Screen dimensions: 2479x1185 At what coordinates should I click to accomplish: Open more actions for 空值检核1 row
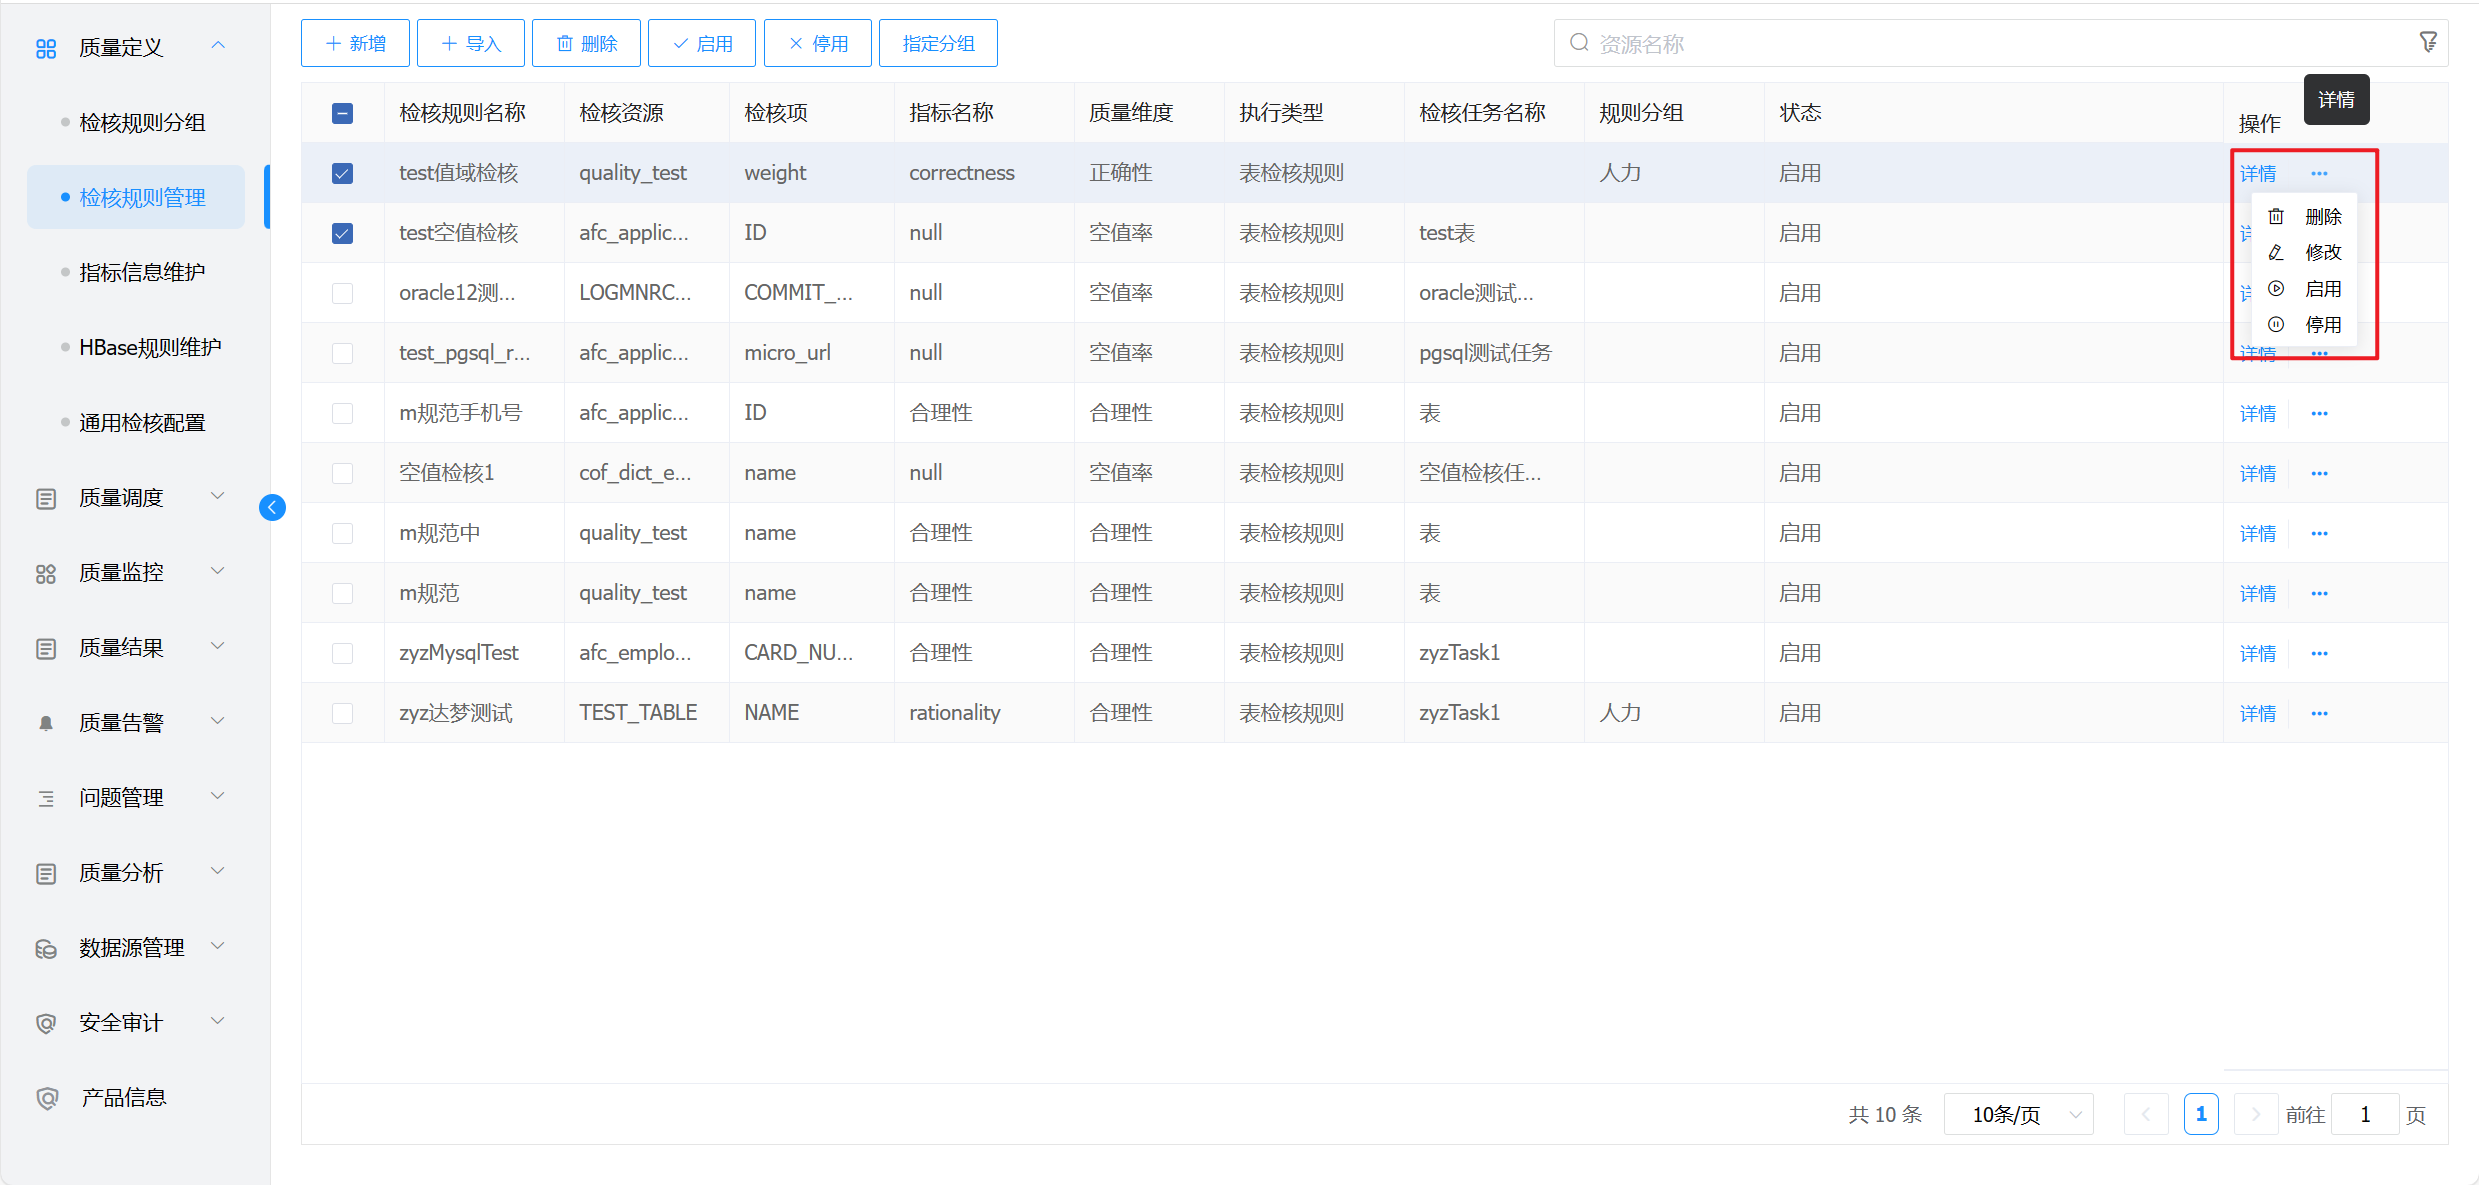pyautogui.click(x=2319, y=473)
